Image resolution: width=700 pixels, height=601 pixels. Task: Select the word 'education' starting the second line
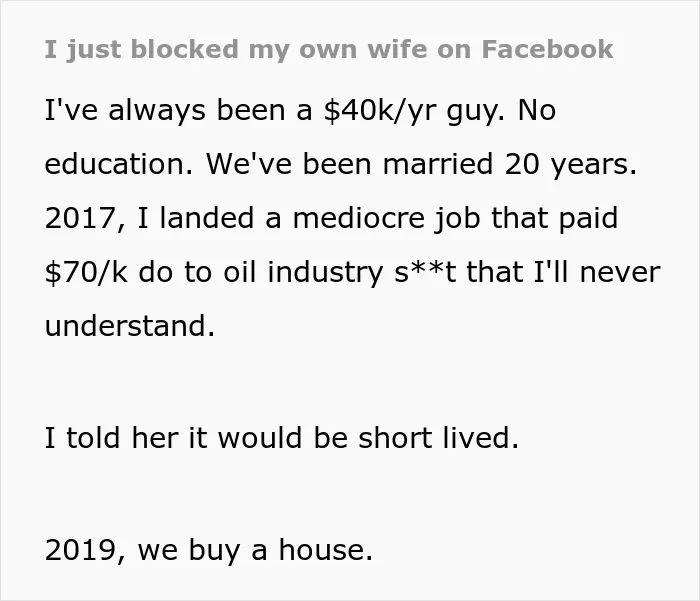114,164
